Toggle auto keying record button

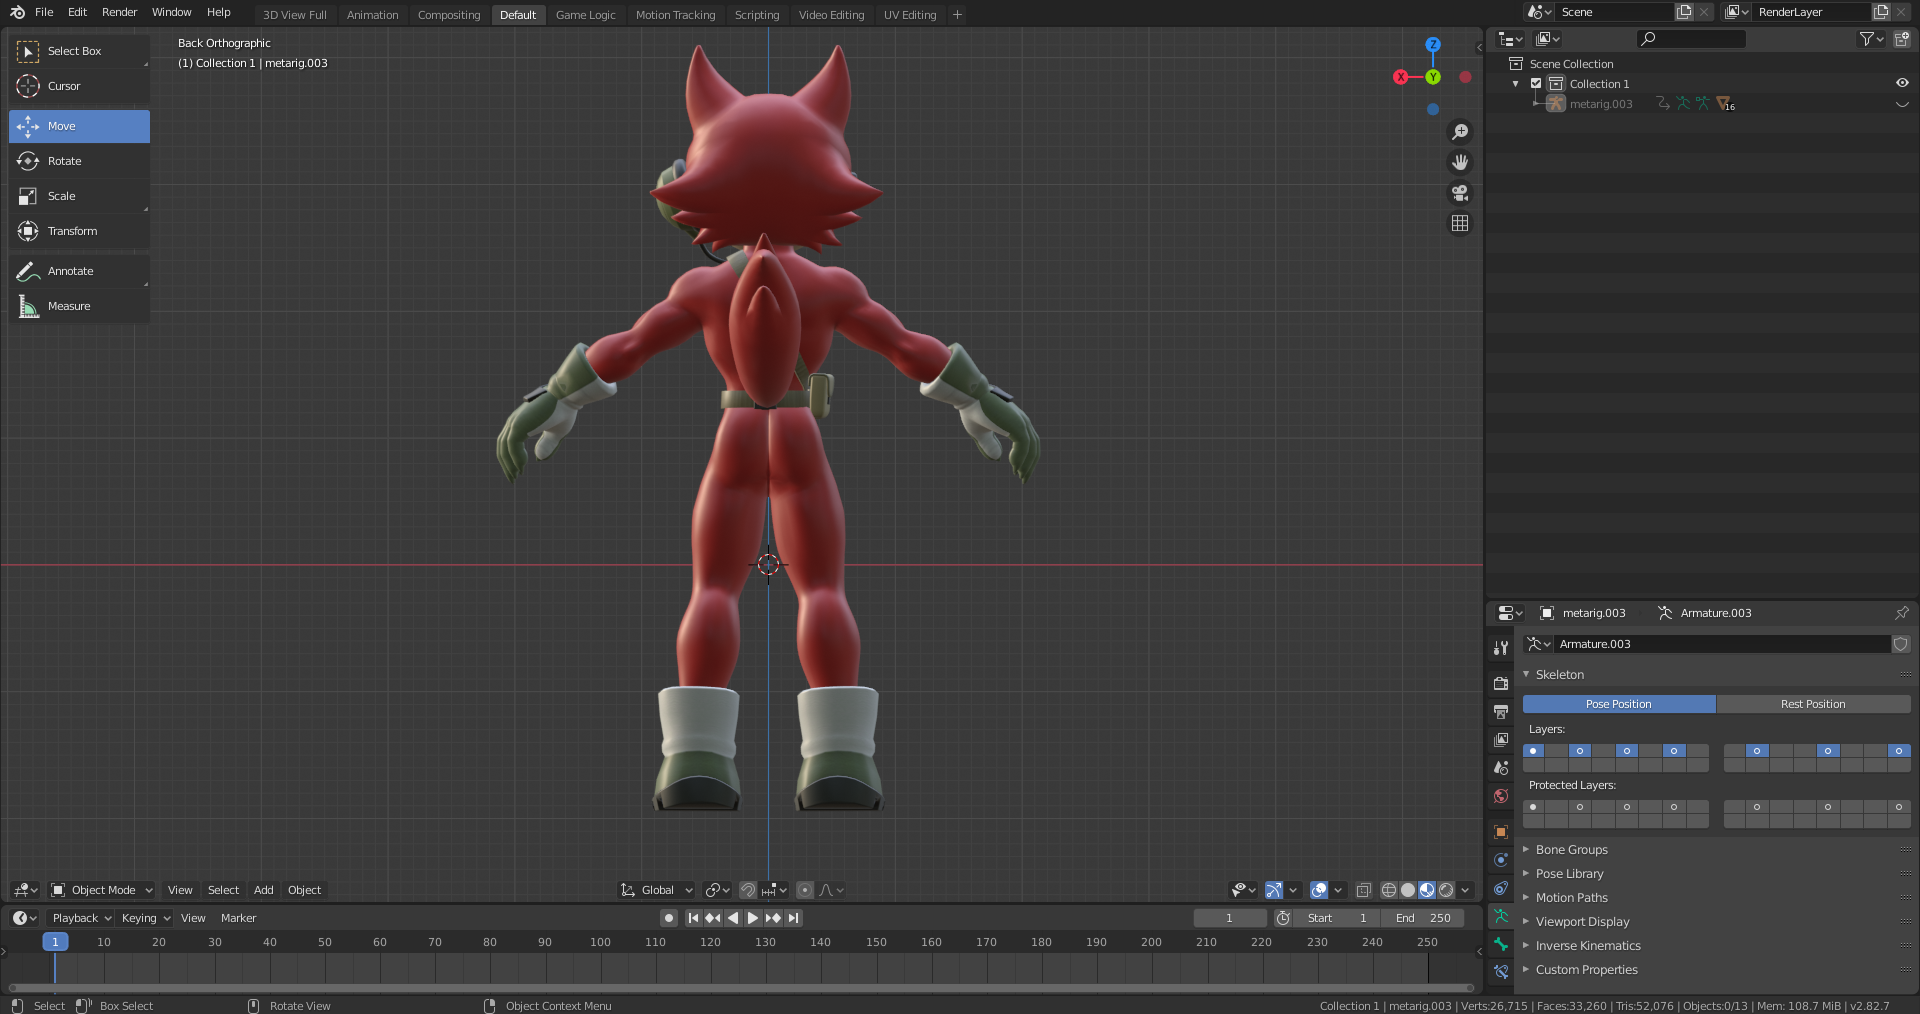coord(669,918)
